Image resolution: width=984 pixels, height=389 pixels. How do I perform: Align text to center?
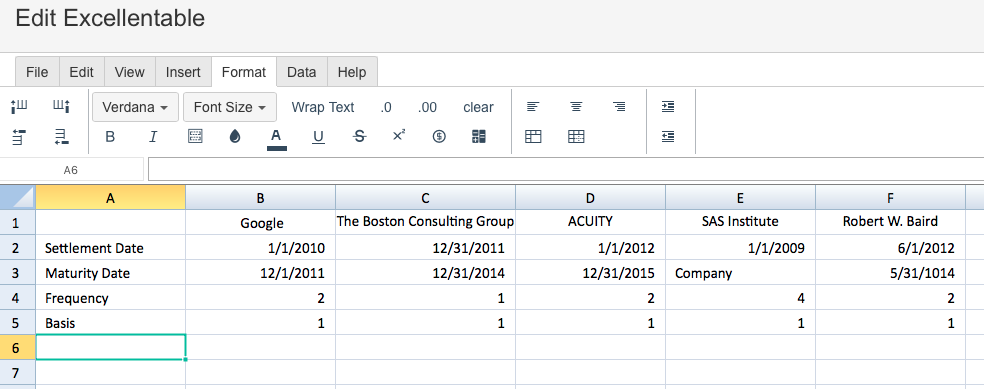576,107
